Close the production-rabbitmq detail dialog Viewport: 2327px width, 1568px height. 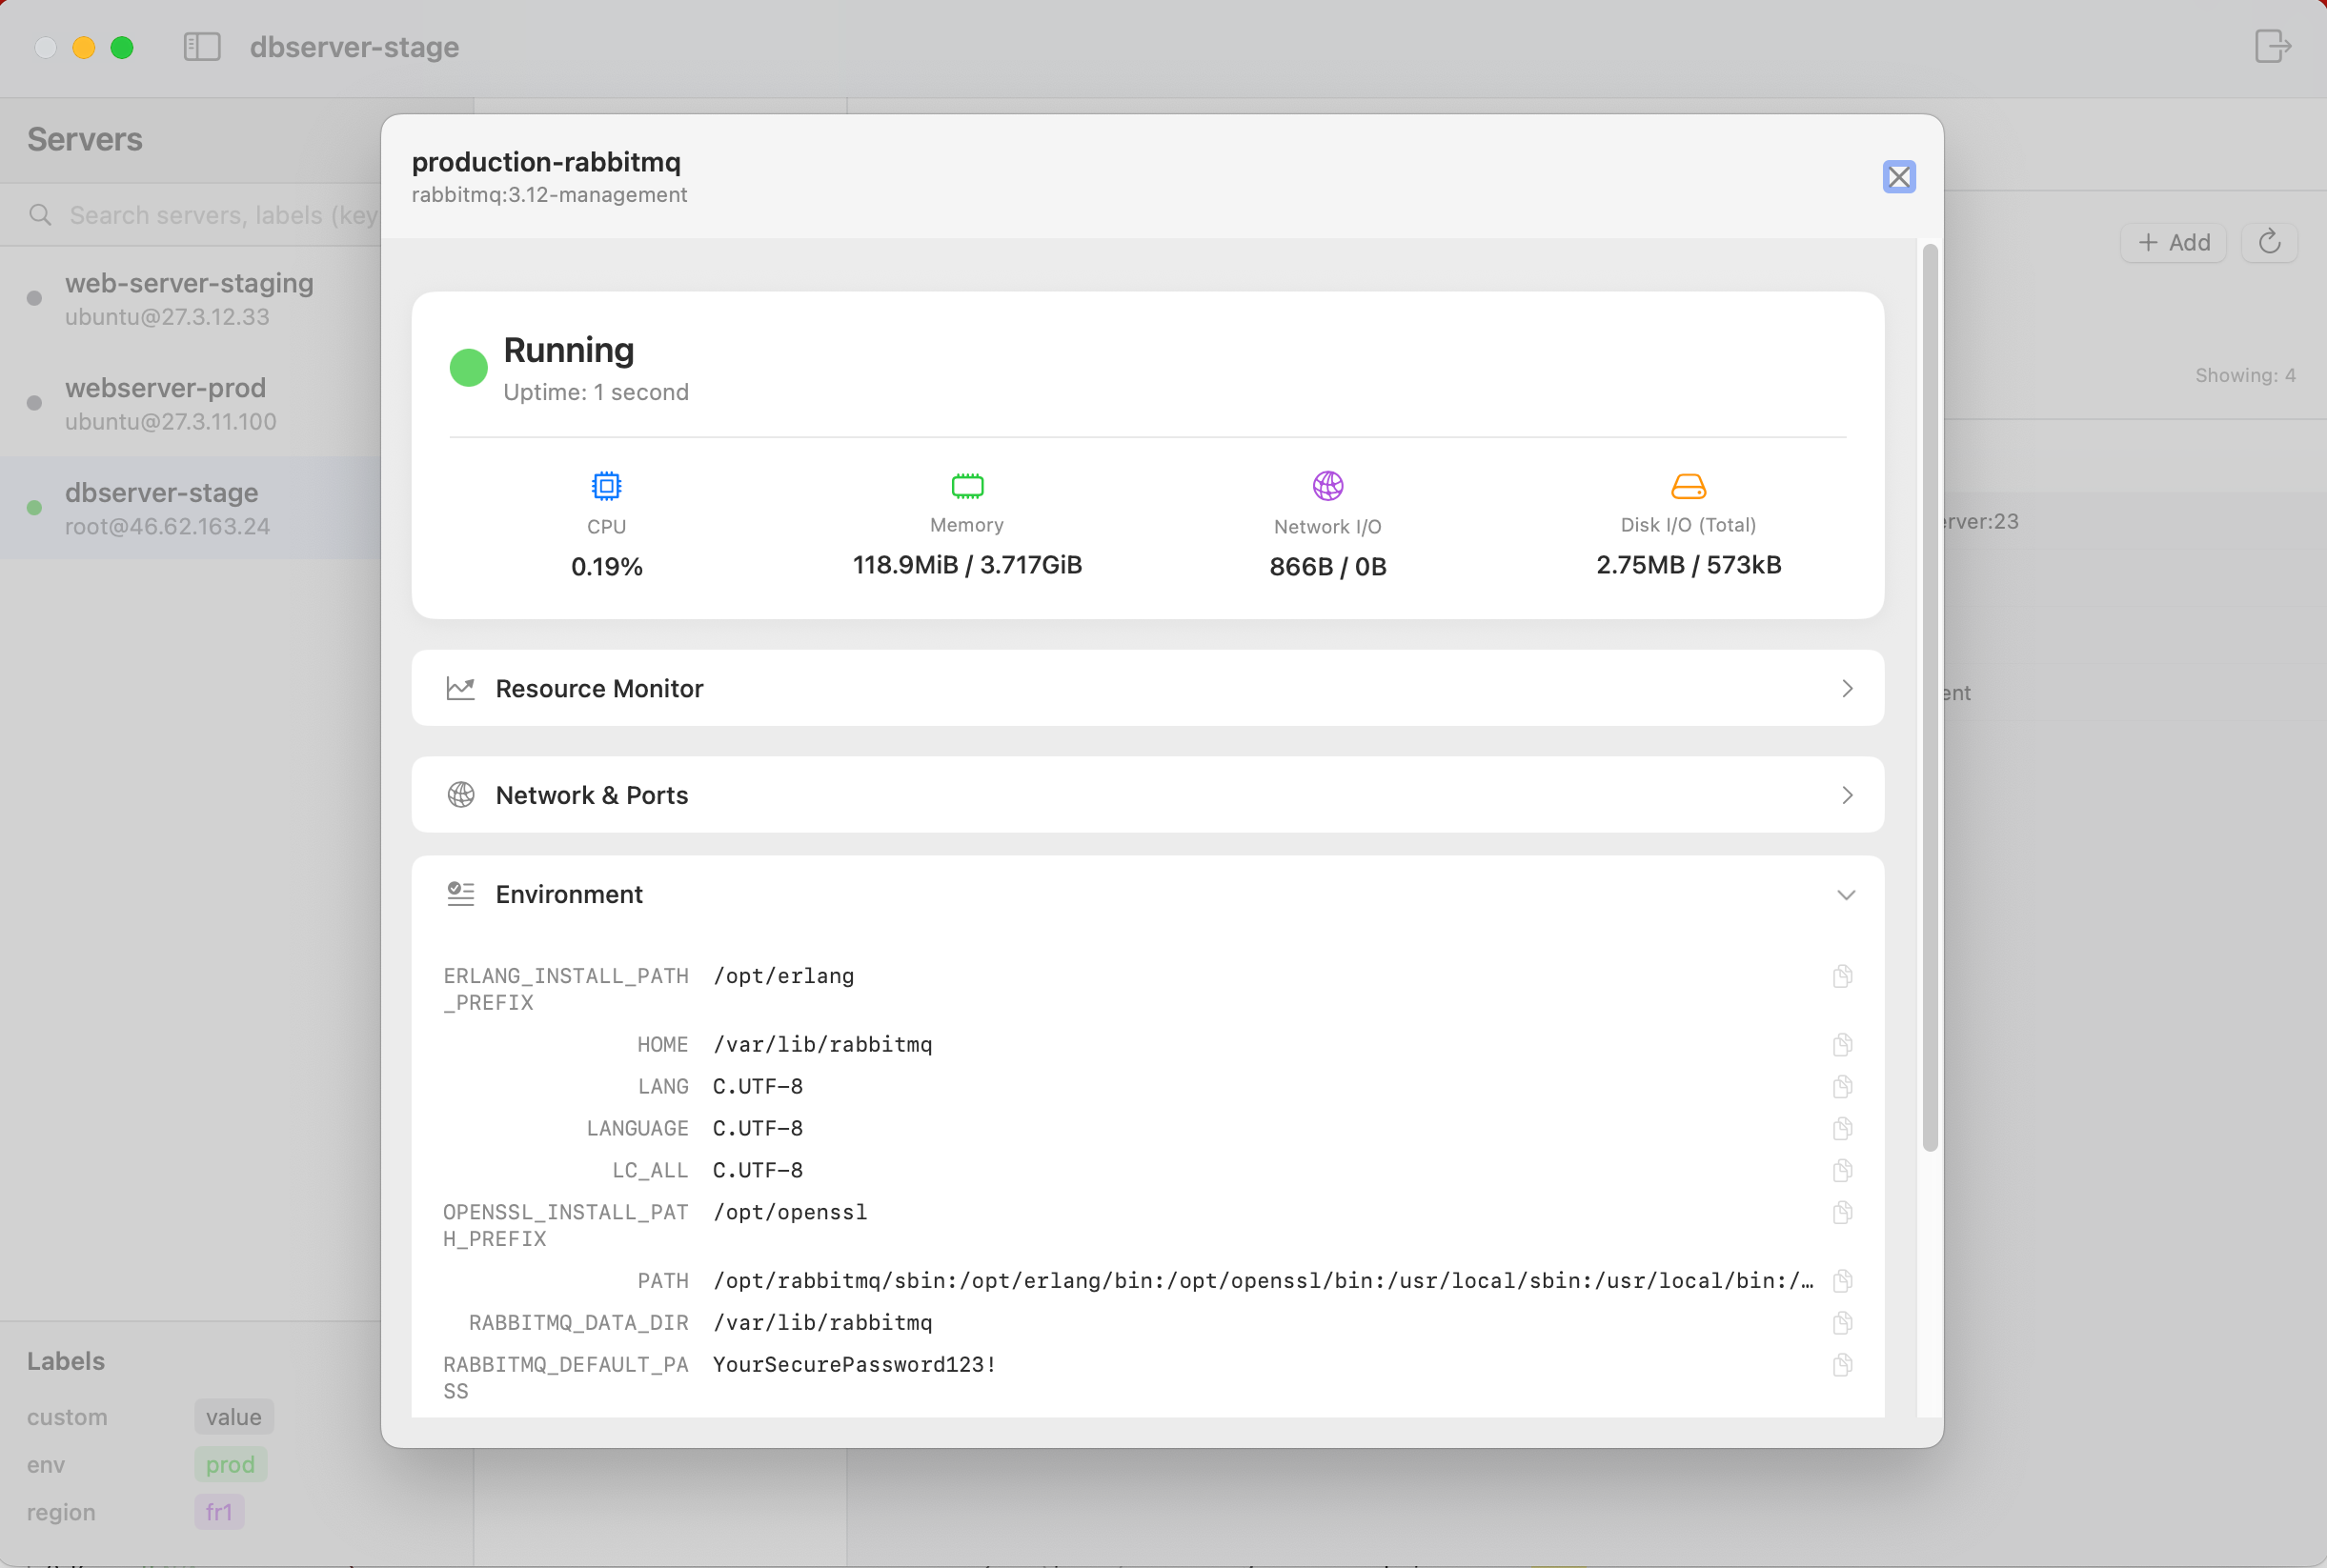(1898, 177)
